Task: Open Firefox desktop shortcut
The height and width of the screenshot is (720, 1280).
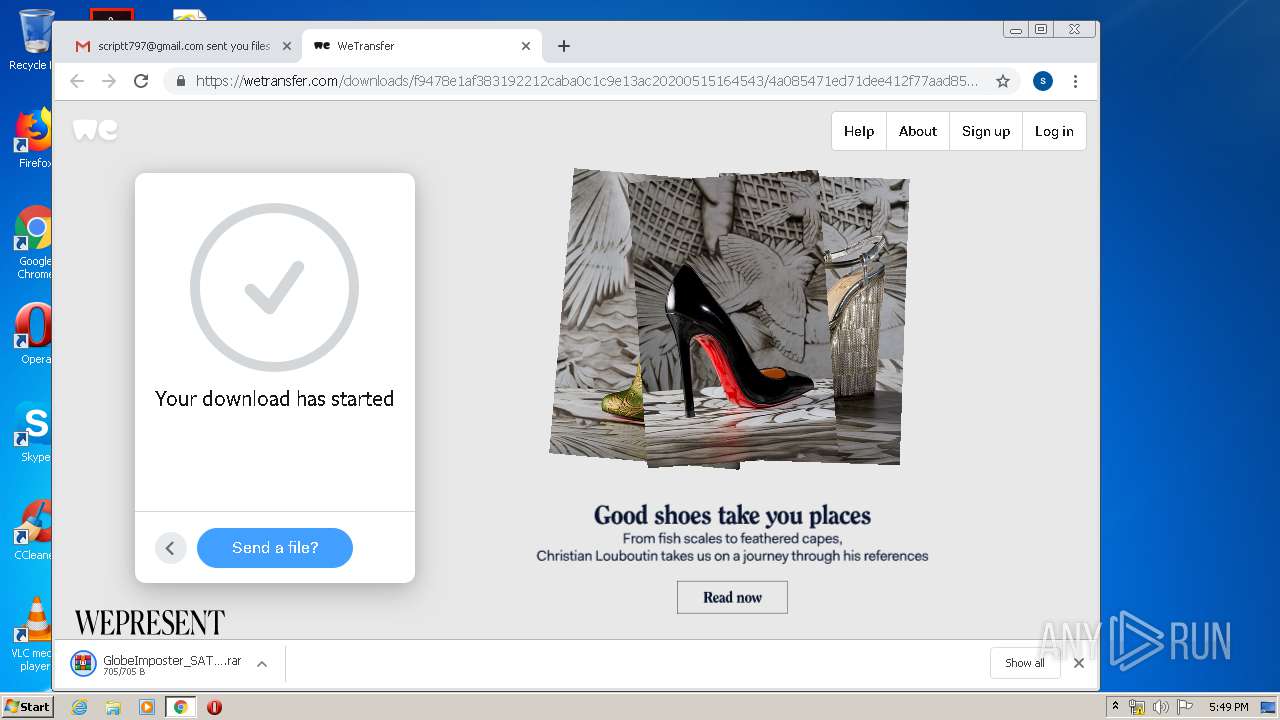Action: (35, 138)
